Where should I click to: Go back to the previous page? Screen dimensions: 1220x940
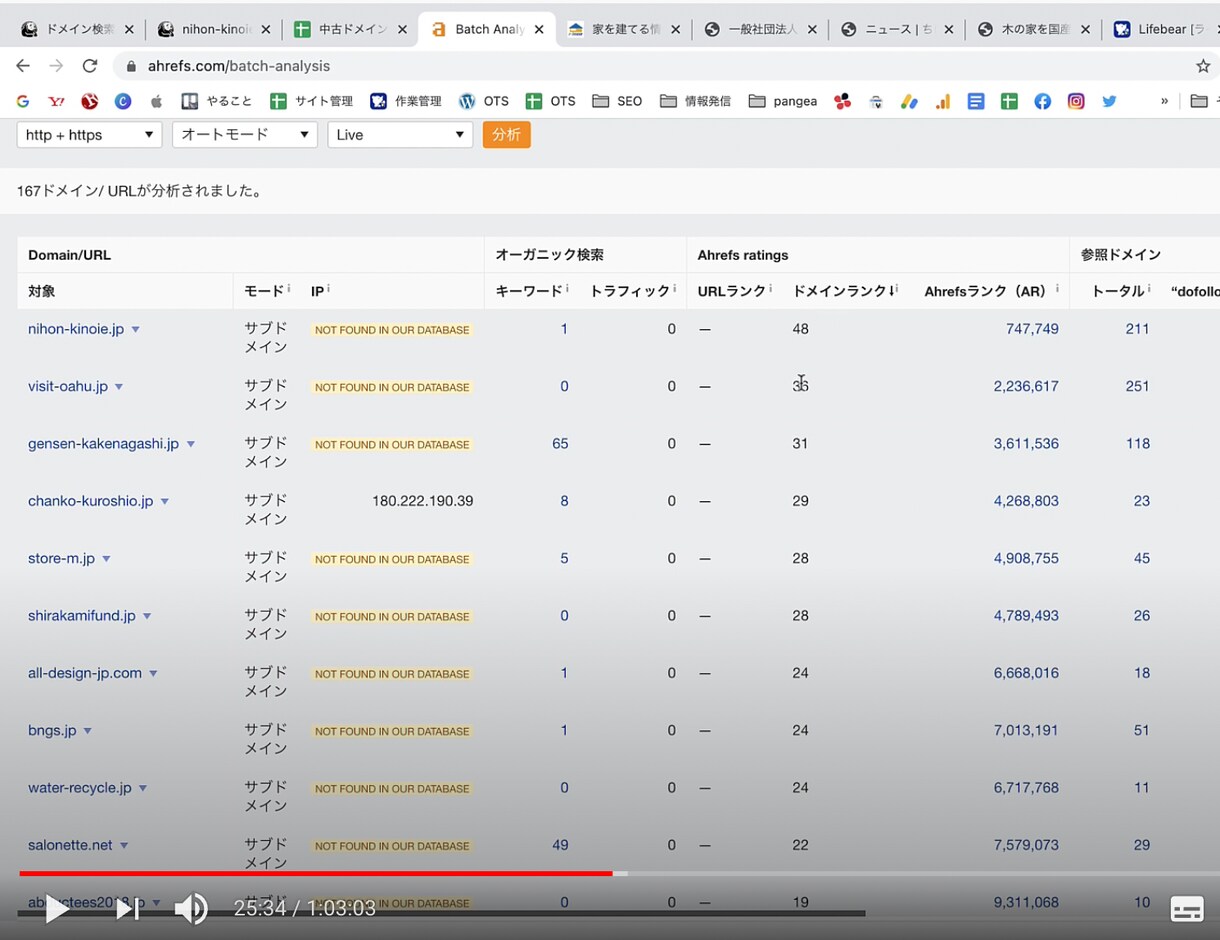click(23, 66)
